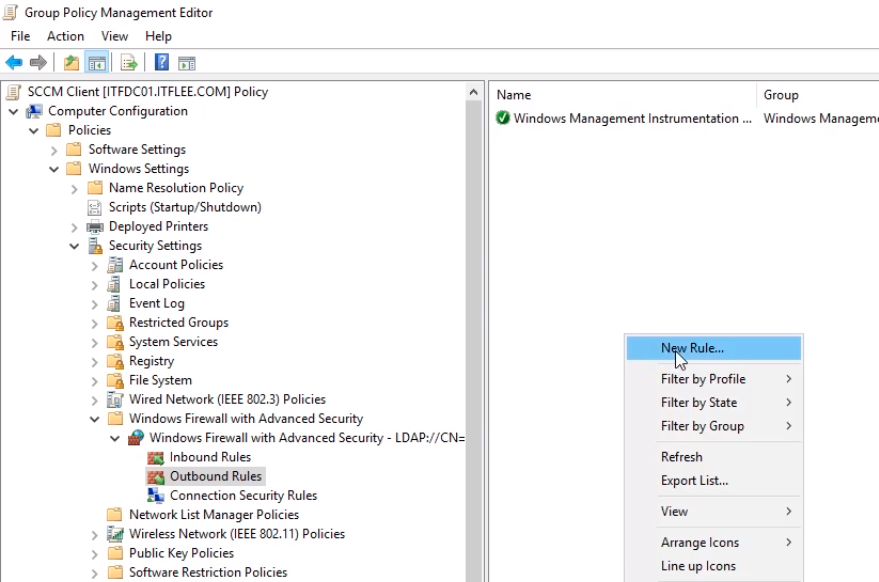Click the Up one level folder icon
This screenshot has height=582, width=879.
click(x=71, y=63)
